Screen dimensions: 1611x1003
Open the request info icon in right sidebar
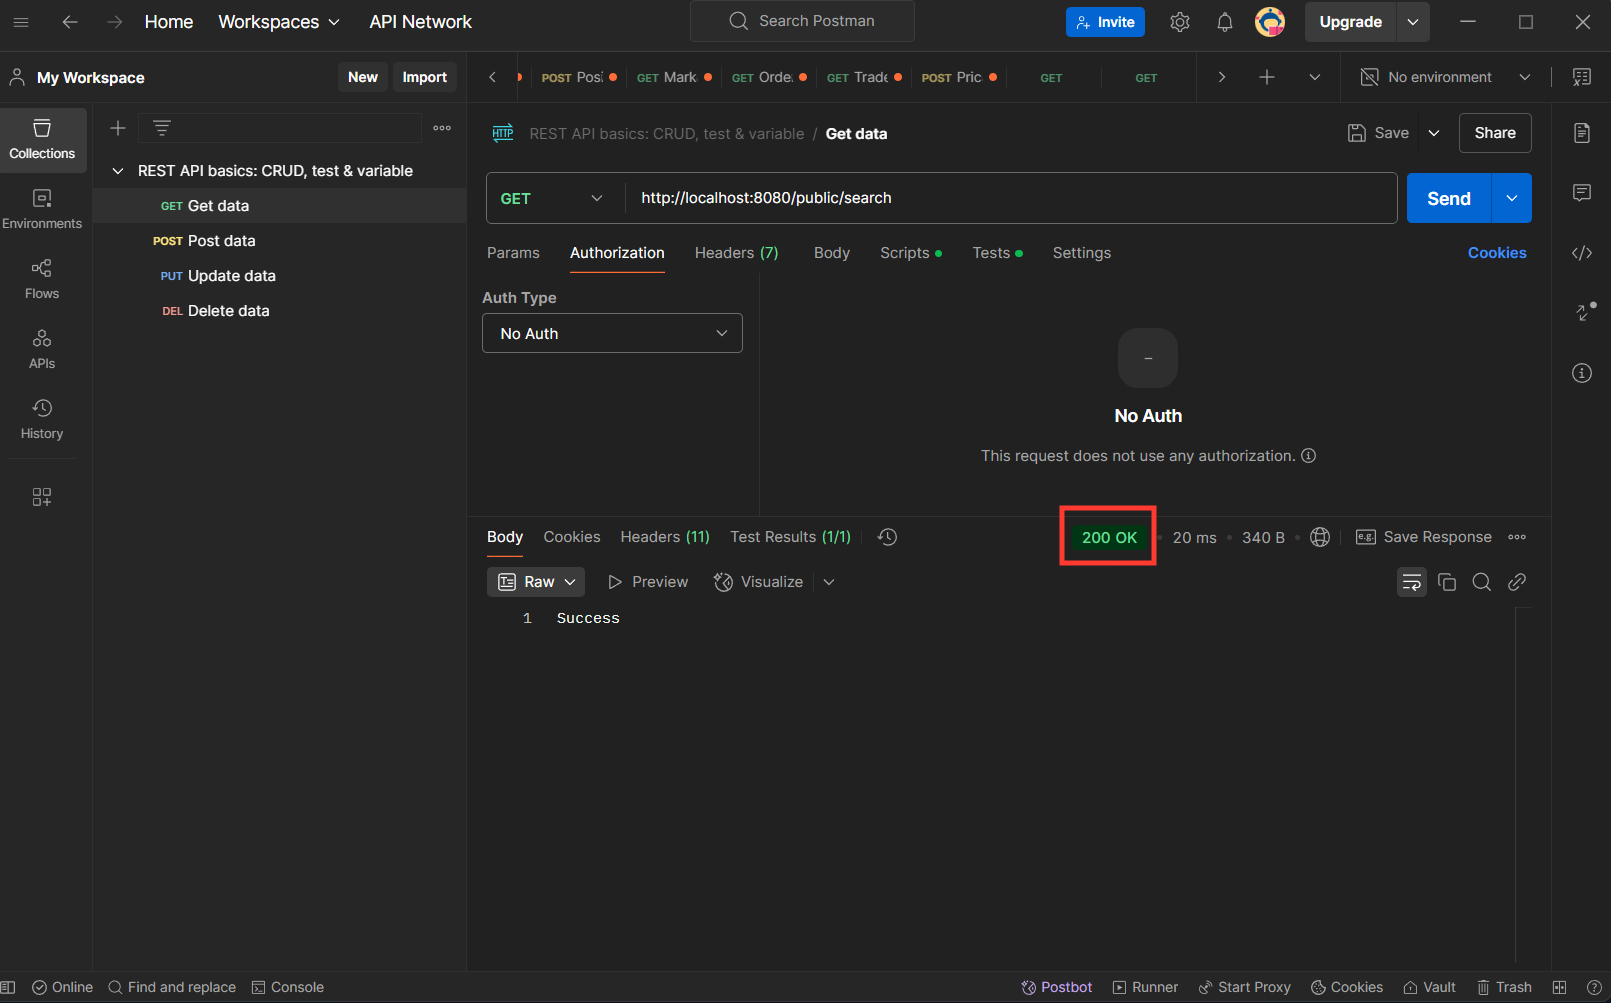[1582, 373]
